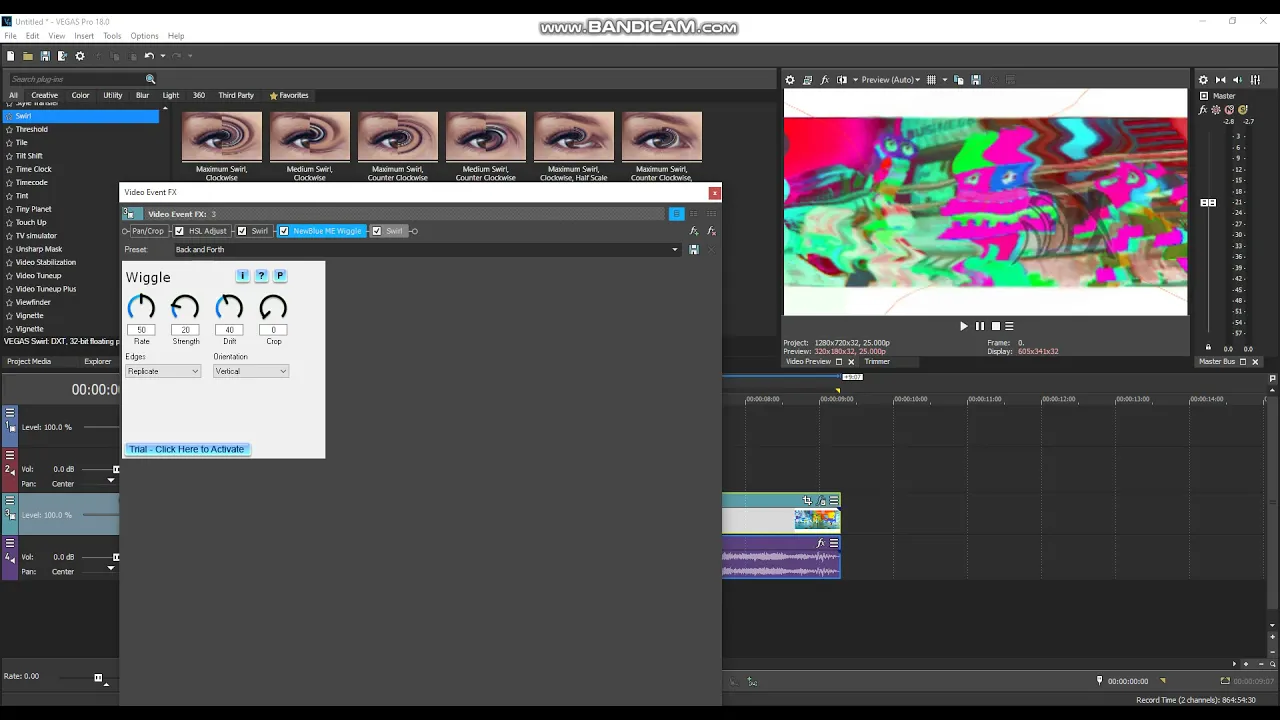Click the Undo arrow in the toolbar
This screenshot has height=720, width=1280.
(x=148, y=56)
